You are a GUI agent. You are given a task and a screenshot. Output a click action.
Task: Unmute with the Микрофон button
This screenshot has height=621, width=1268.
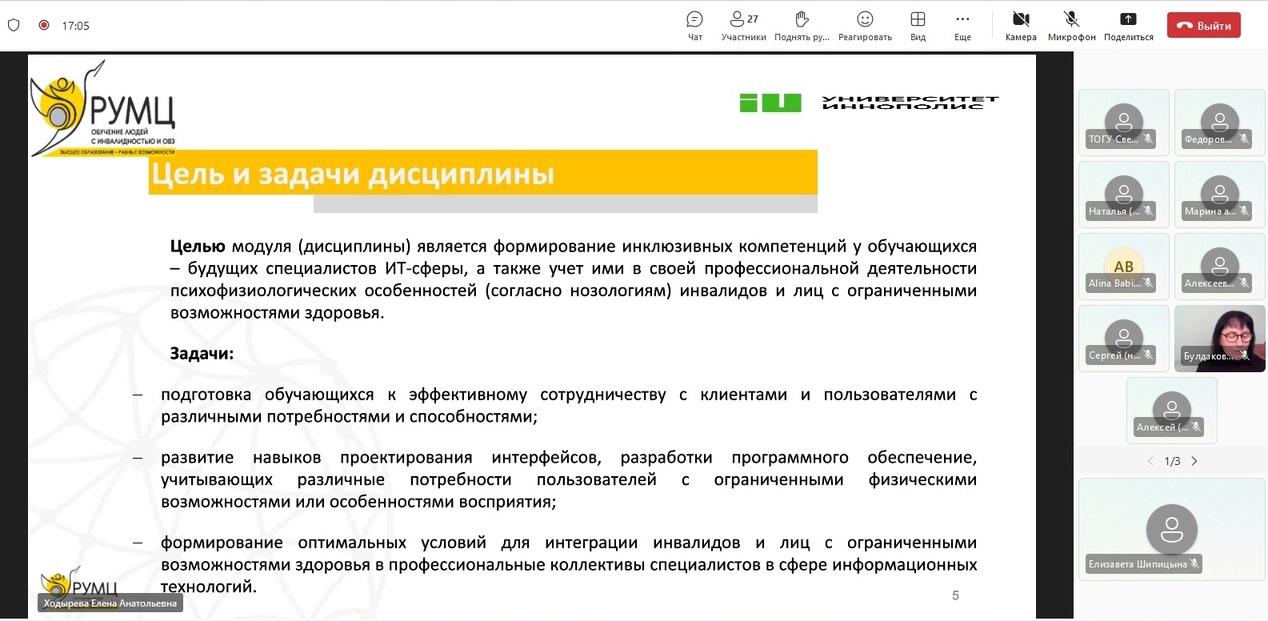(x=1072, y=25)
